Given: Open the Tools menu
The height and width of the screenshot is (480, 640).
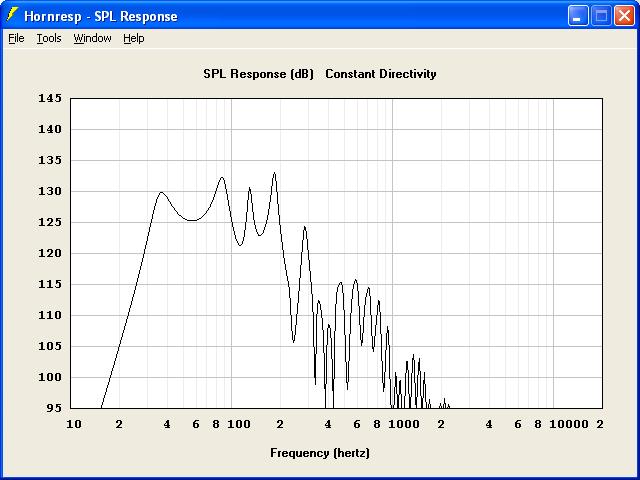Looking at the screenshot, I should click(x=49, y=38).
